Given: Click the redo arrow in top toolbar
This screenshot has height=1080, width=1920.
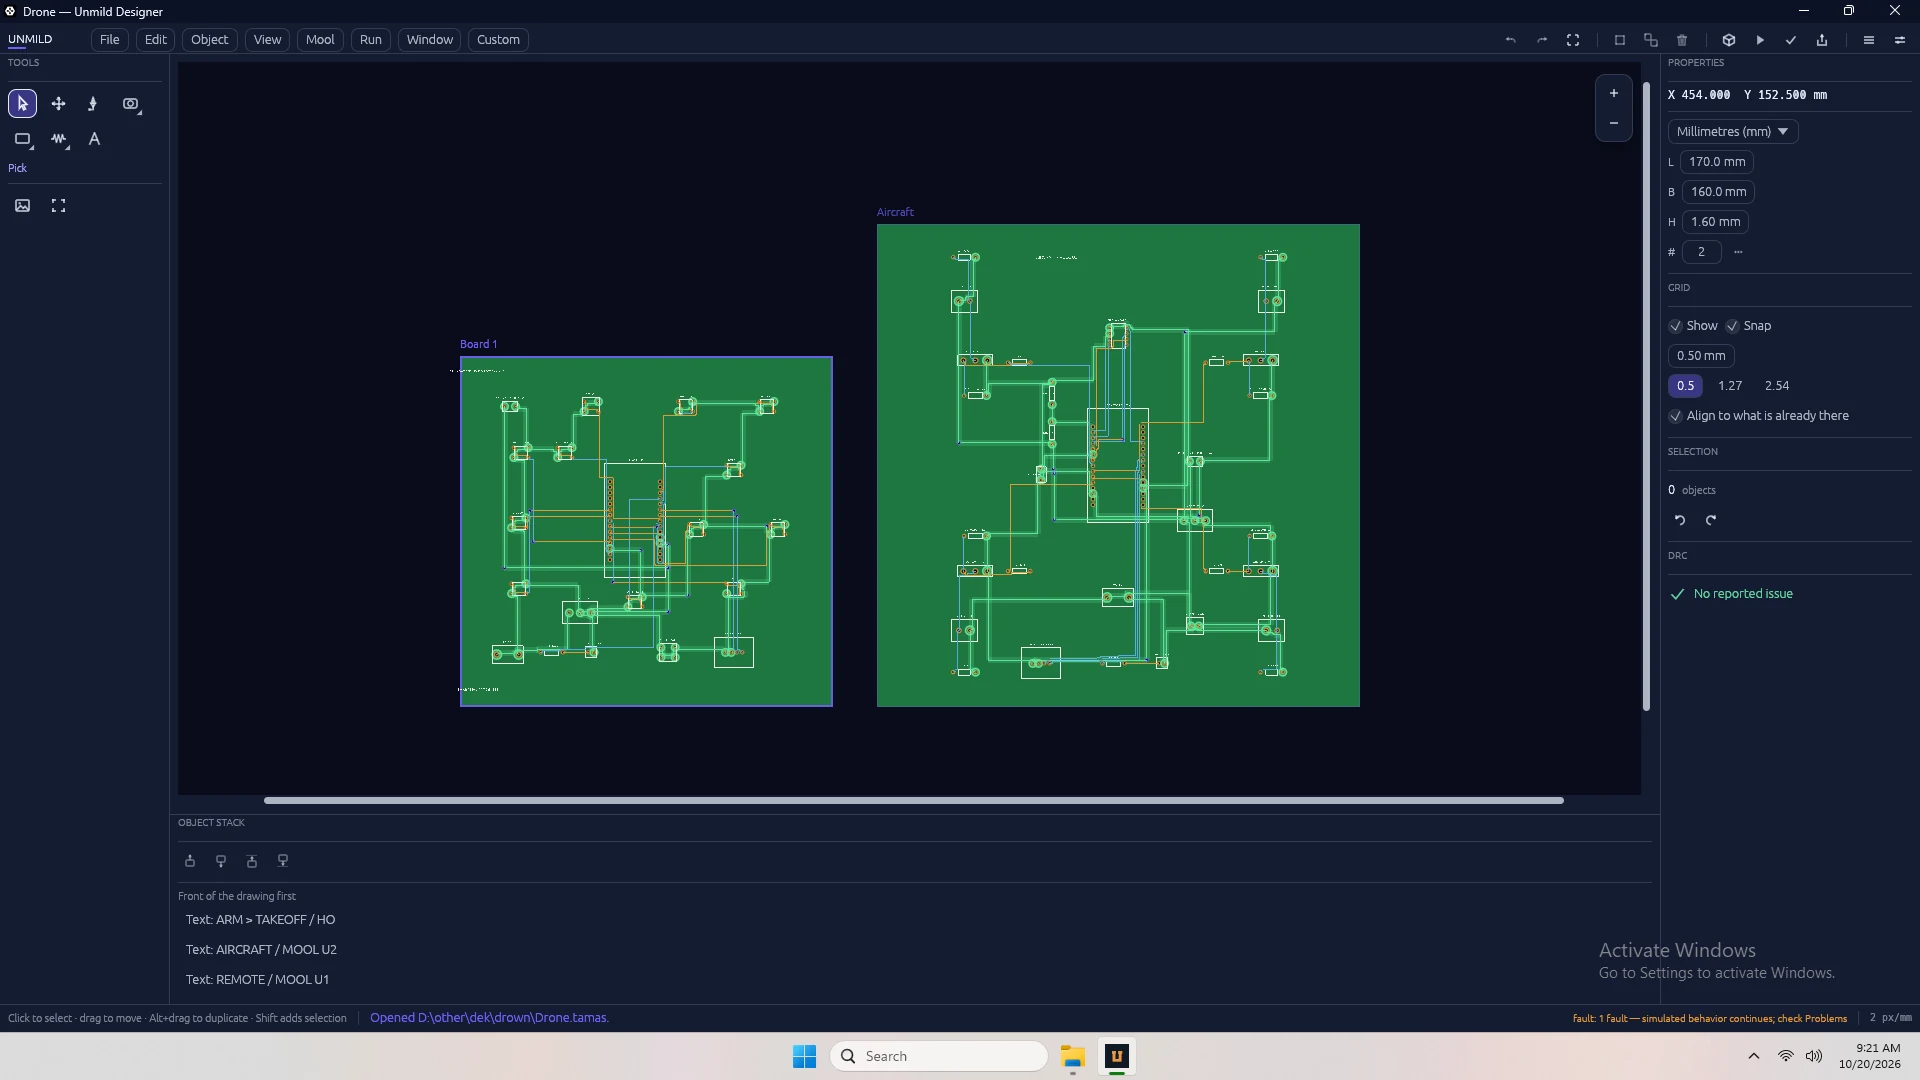Looking at the screenshot, I should click(1542, 40).
